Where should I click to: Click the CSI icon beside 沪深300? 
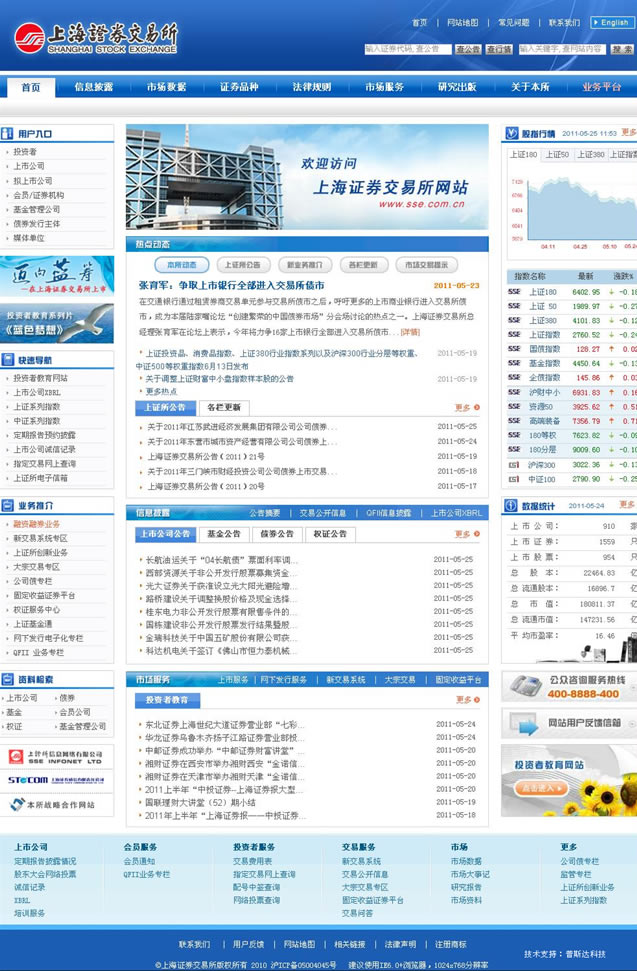coord(514,464)
